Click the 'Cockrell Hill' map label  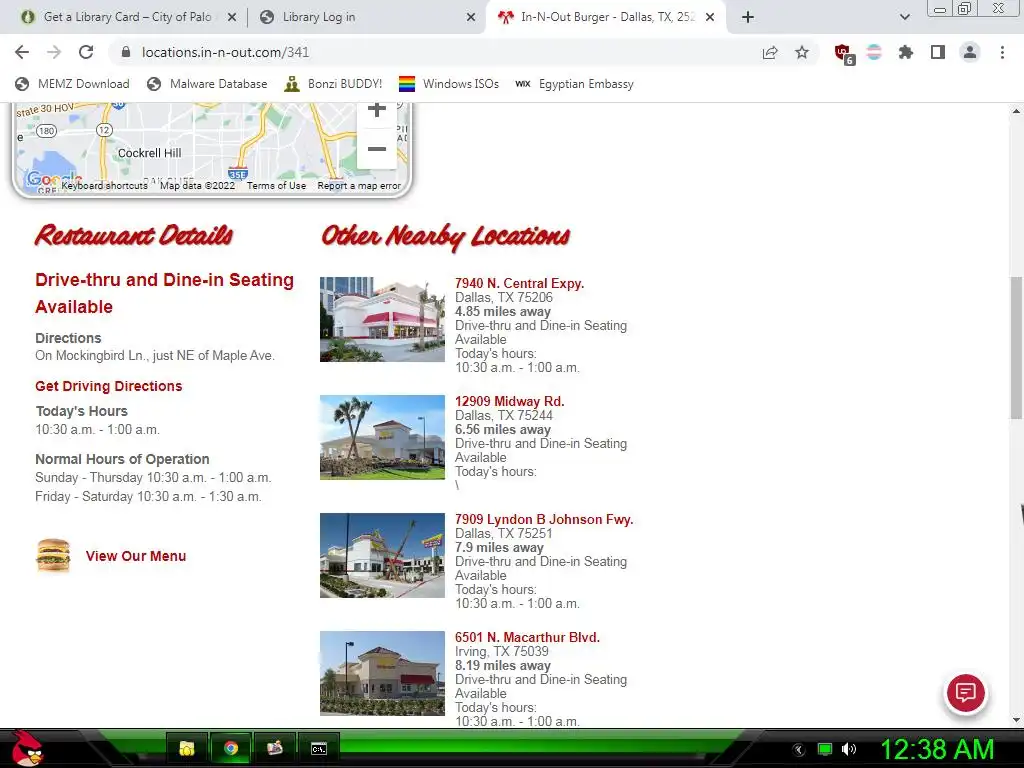150,153
